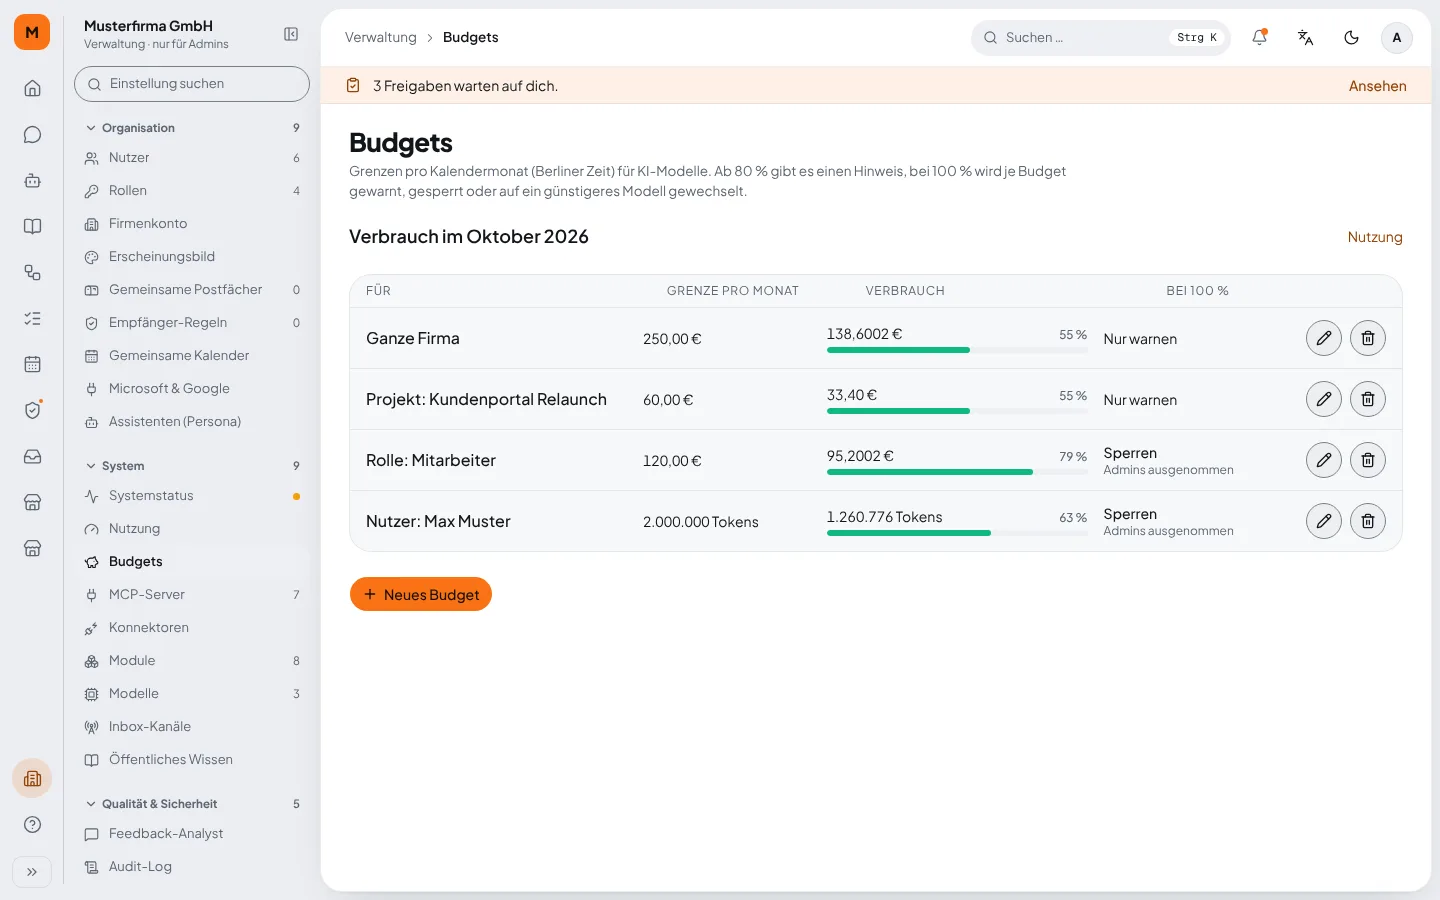Click Ganze Firma usage progress bar

[x=957, y=350]
